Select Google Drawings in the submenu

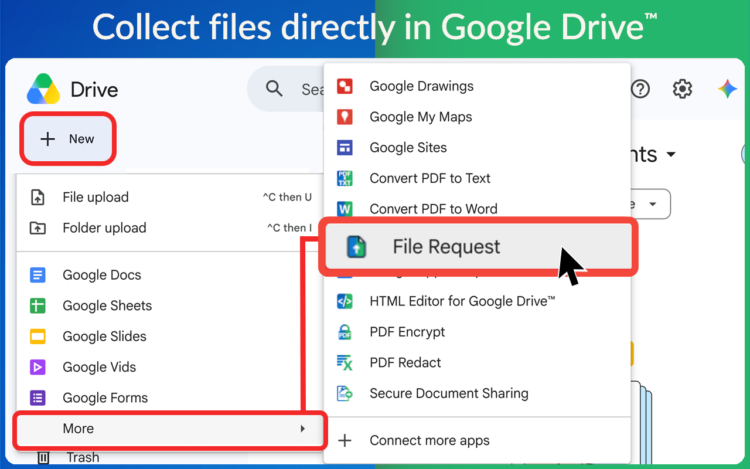(477, 86)
